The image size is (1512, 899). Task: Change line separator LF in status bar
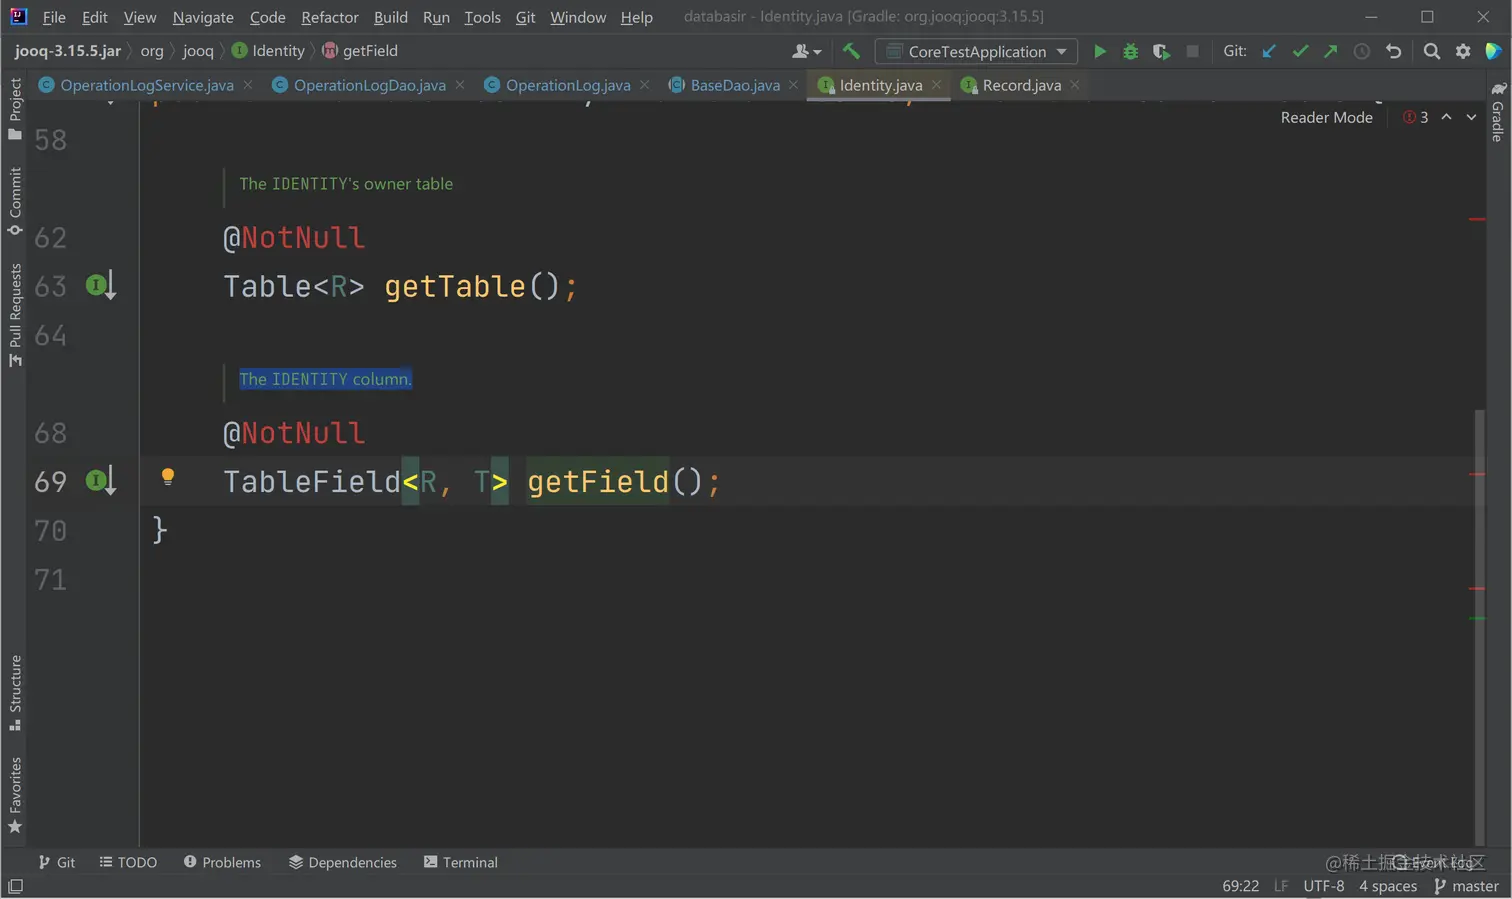1280,886
